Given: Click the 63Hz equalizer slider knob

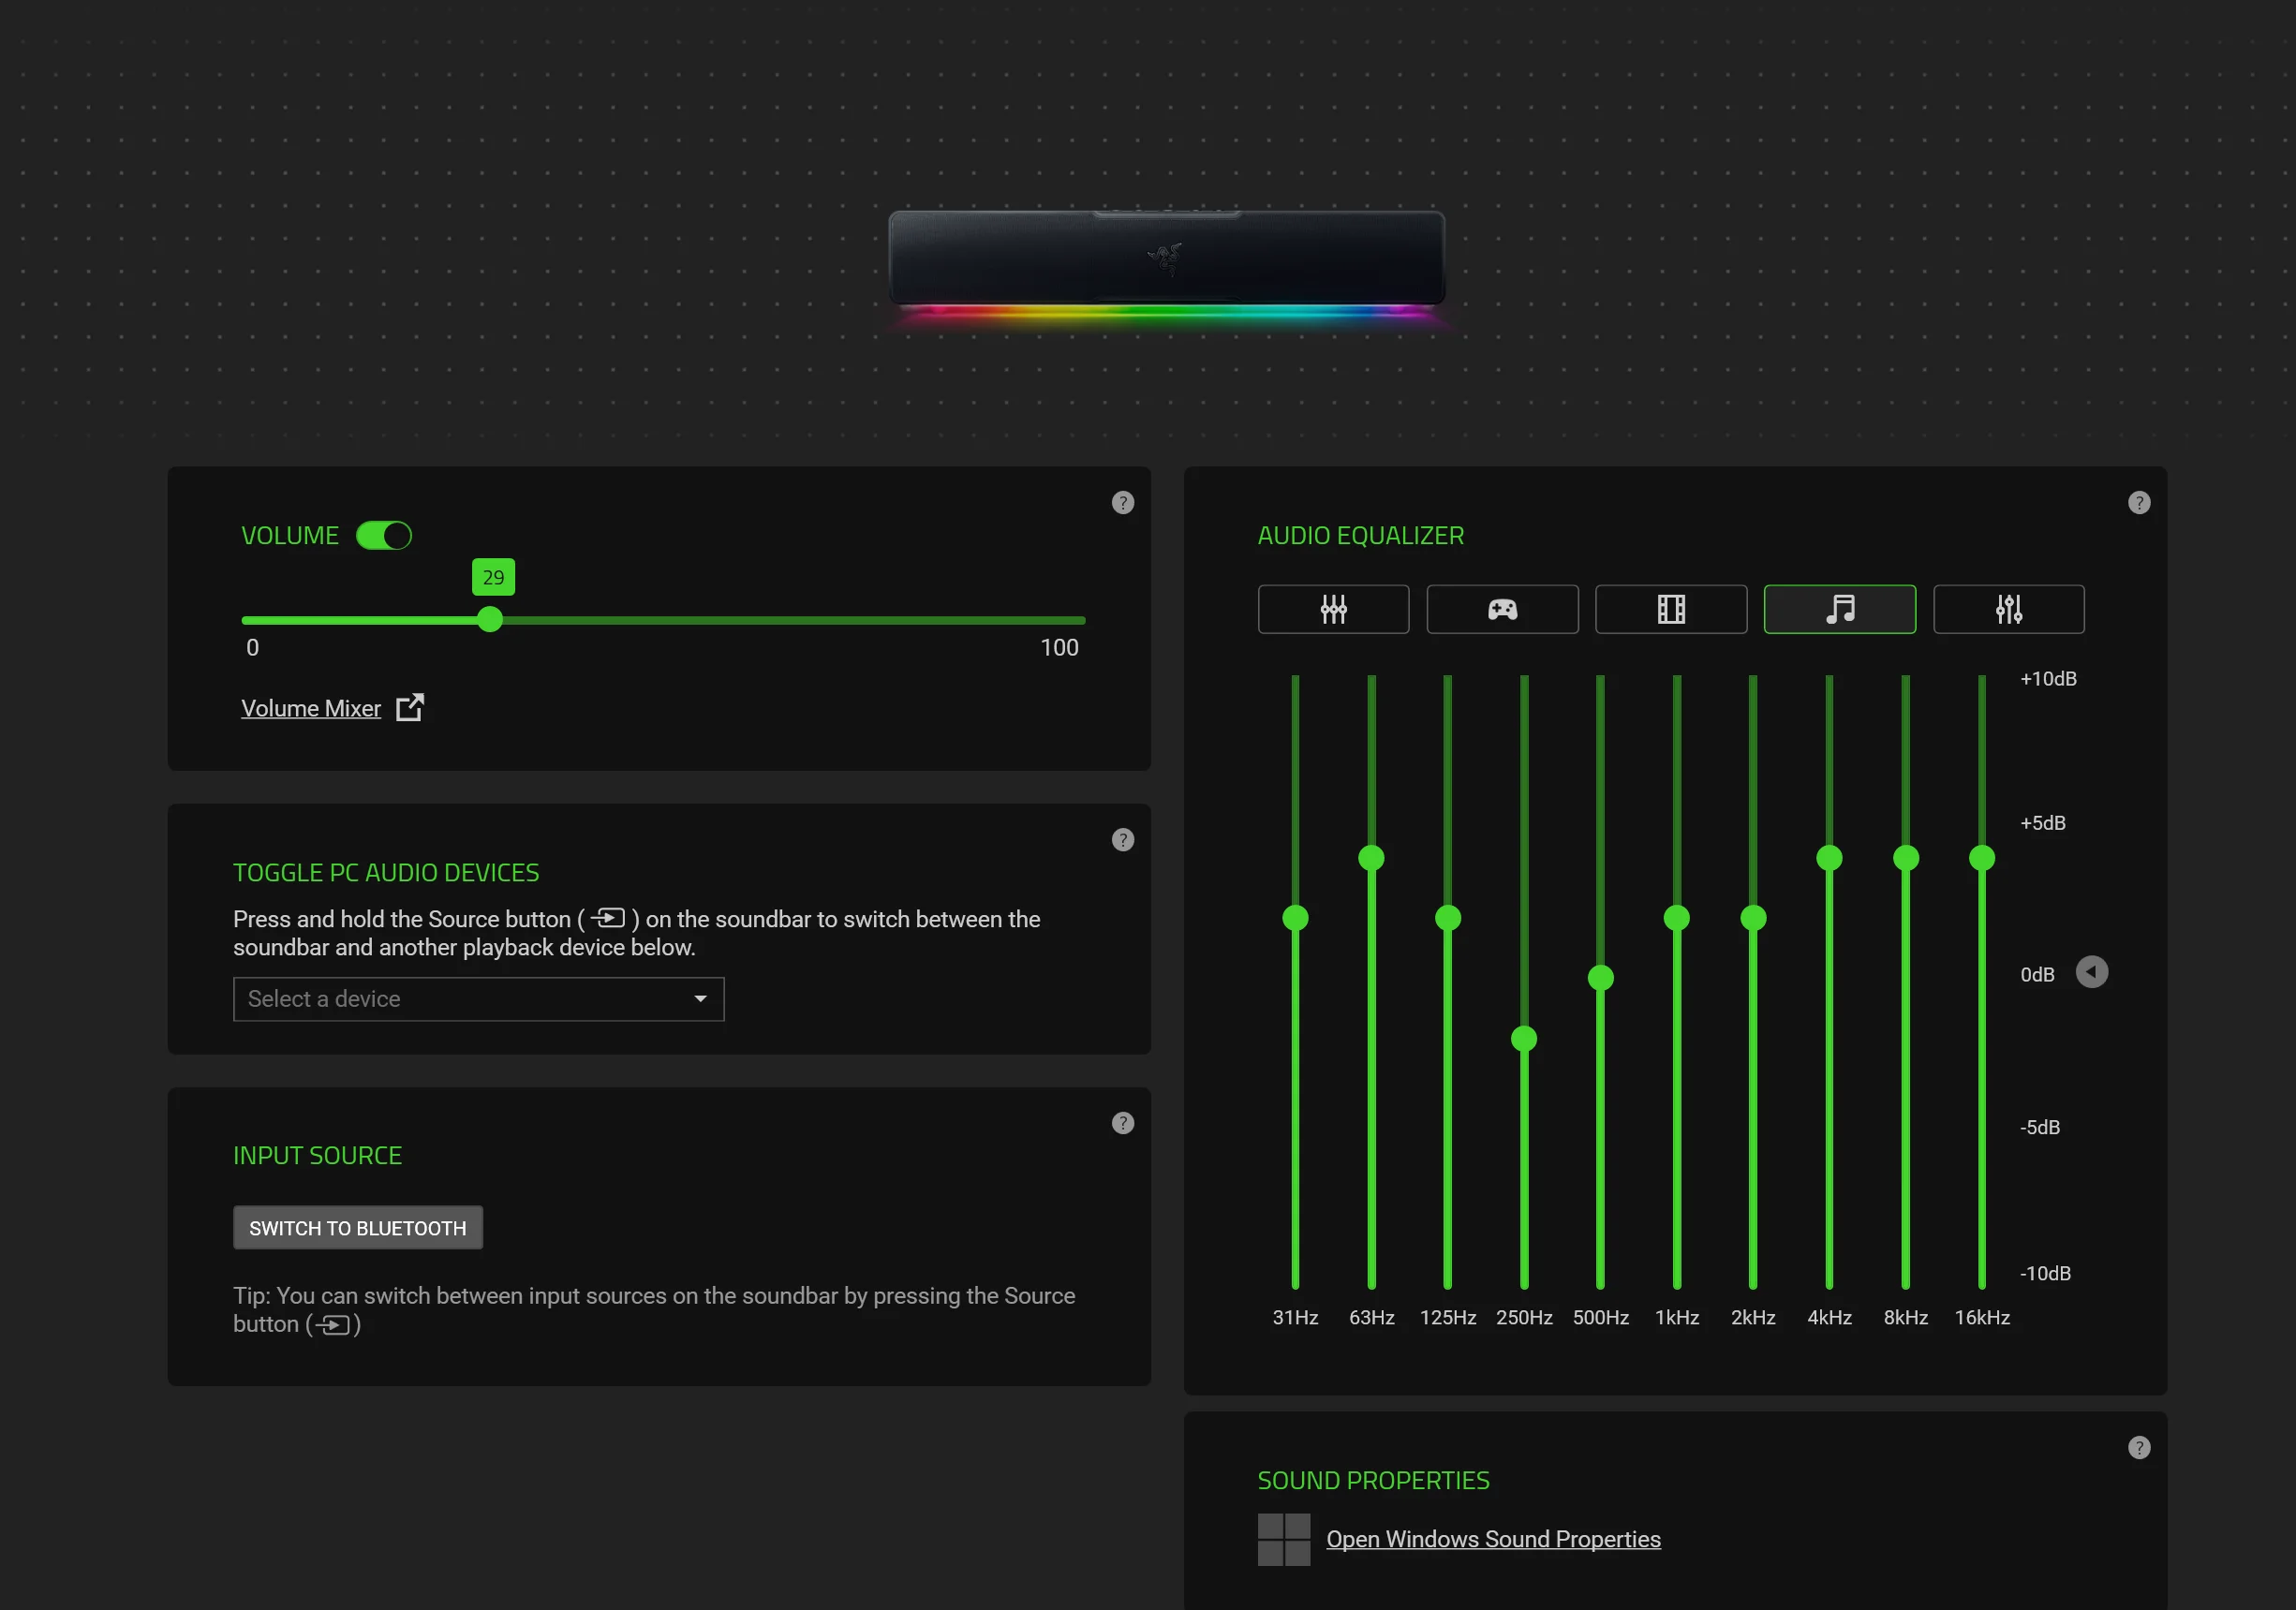Looking at the screenshot, I should click(x=1371, y=858).
